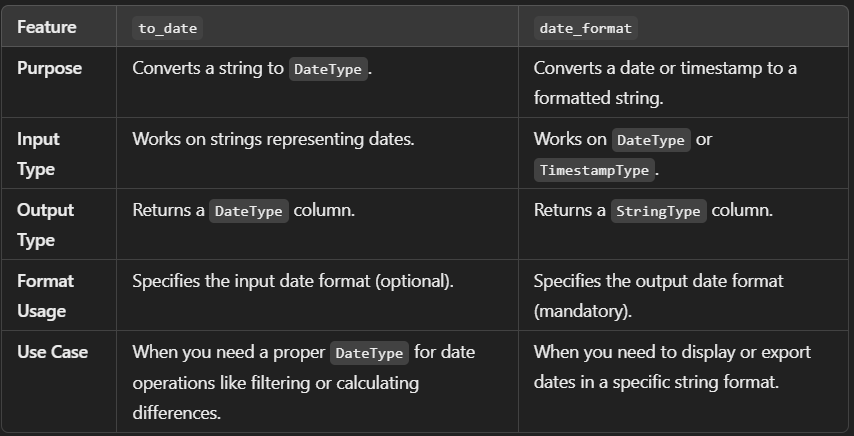The image size is (854, 436).
Task: Click the to_date code label in header
Action: [x=168, y=28]
